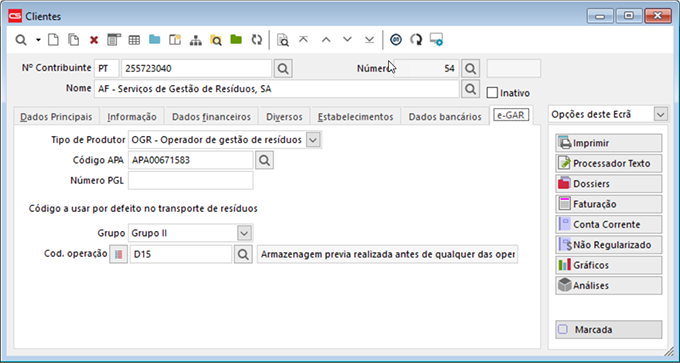Expand the Tipo de Produtor dropdown
Viewport: 680px width, 363px height.
click(x=314, y=140)
